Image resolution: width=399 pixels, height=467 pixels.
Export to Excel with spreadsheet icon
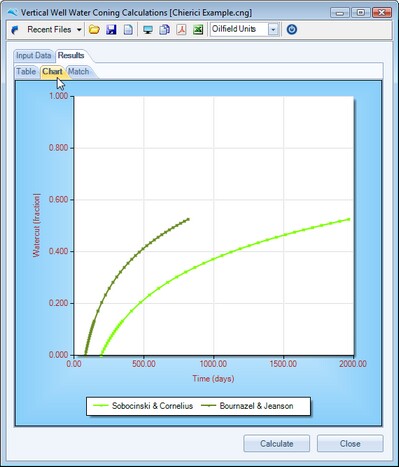coord(198,30)
